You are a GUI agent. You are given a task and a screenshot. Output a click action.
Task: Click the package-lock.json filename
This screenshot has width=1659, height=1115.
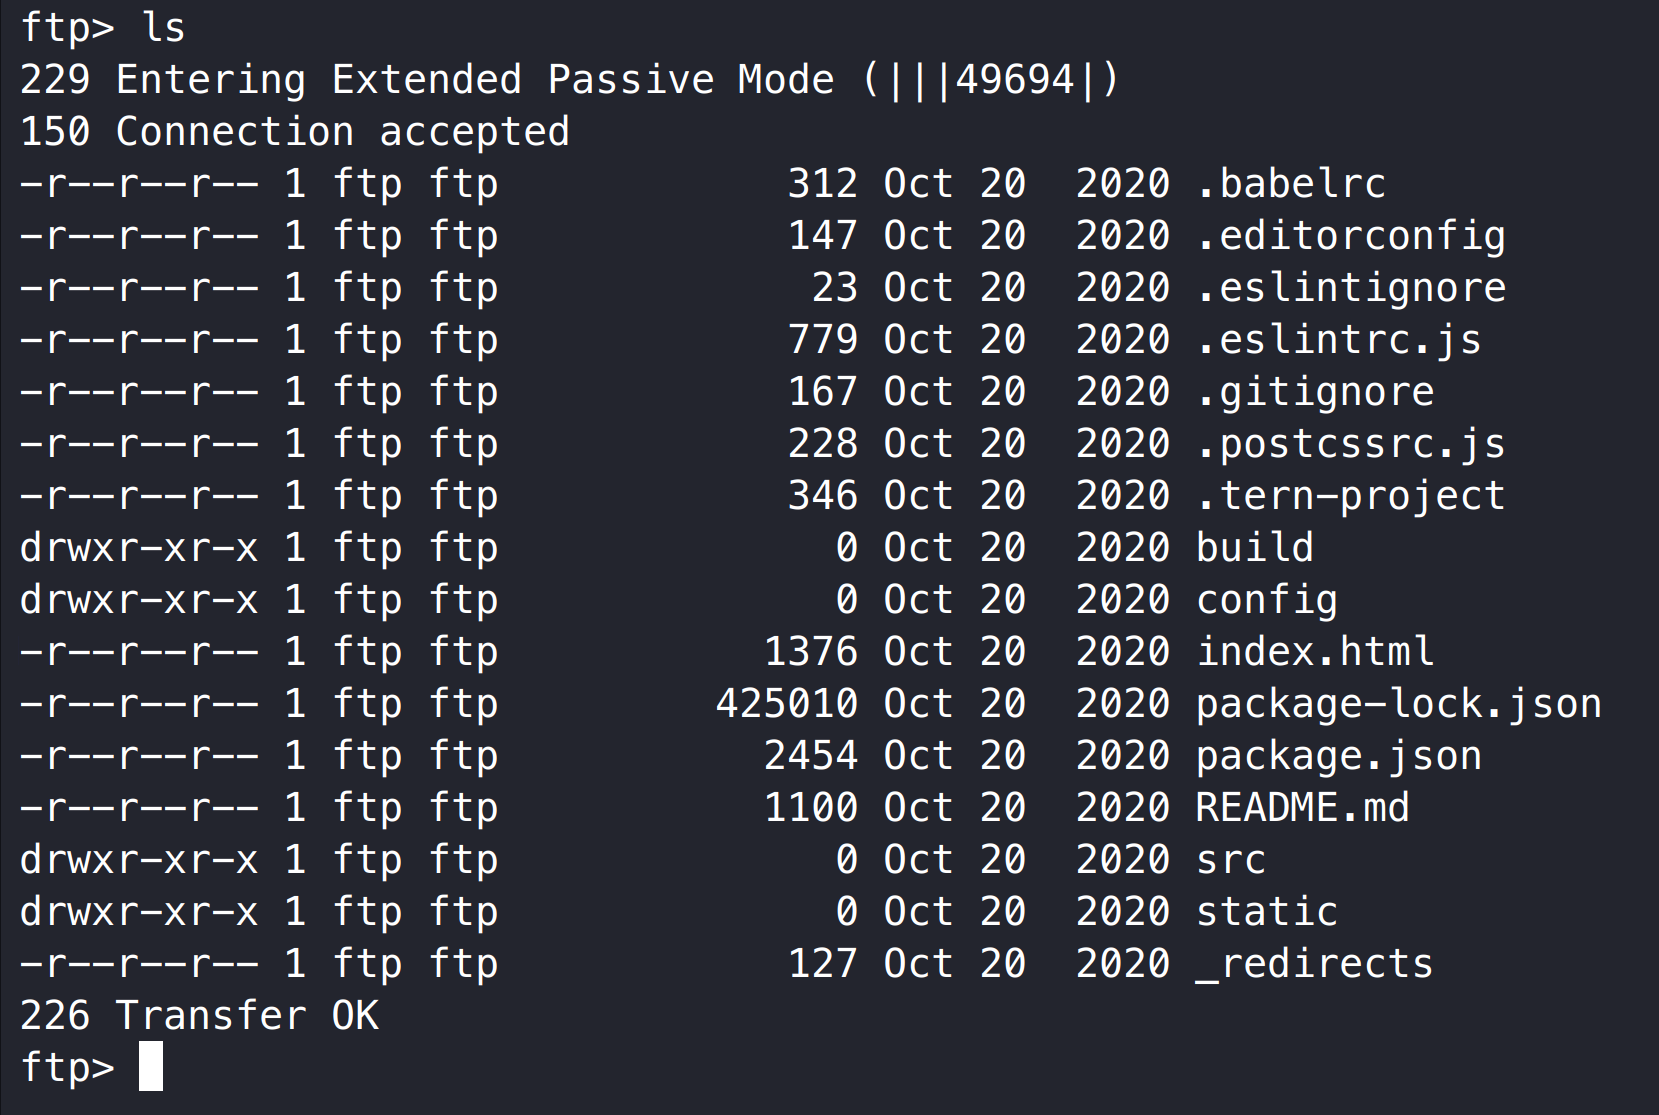click(1398, 704)
